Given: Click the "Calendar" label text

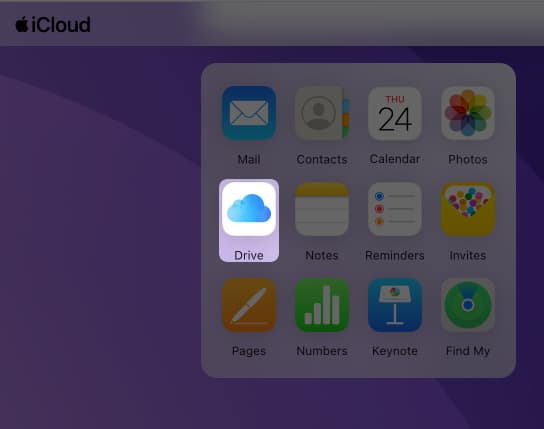Looking at the screenshot, I should tap(395, 159).
